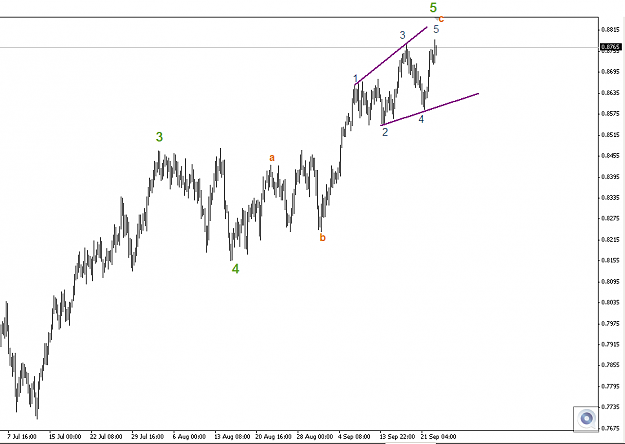Click the 0.7795 price axis label
The image size is (625, 444).
tap(610, 386)
